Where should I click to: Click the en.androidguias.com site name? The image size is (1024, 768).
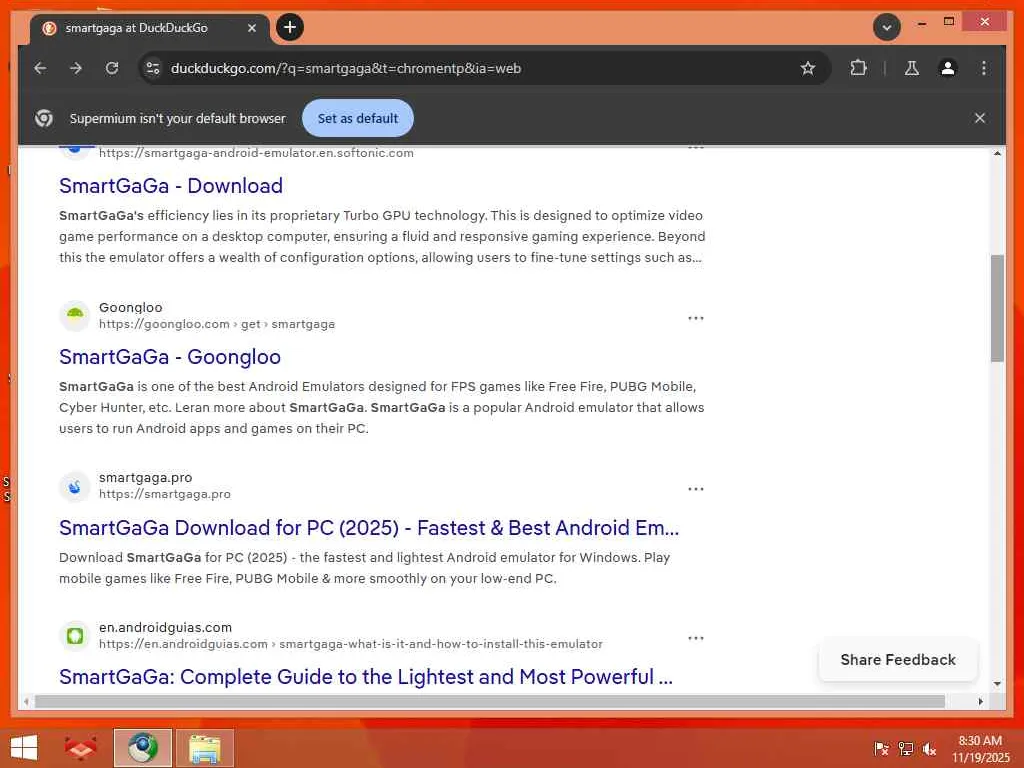coord(165,627)
